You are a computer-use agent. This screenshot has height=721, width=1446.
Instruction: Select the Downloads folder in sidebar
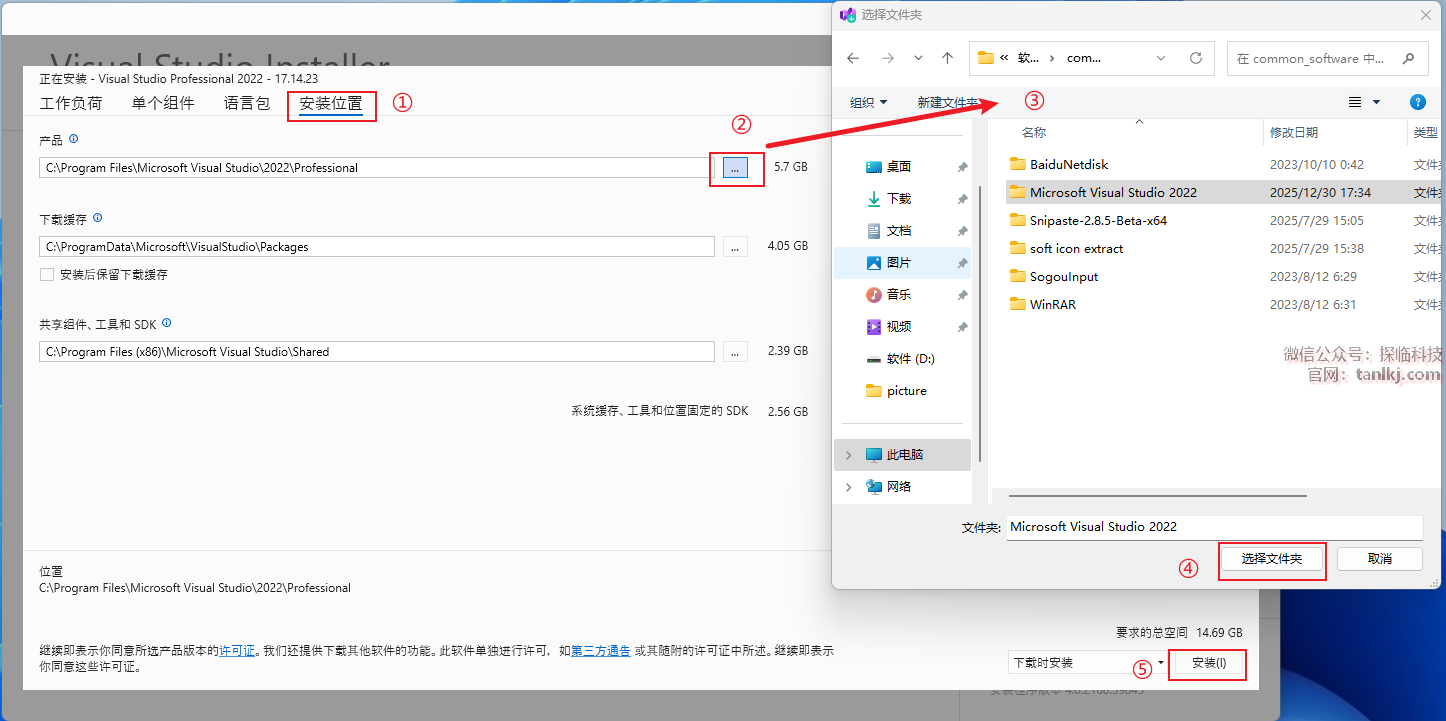pos(898,199)
